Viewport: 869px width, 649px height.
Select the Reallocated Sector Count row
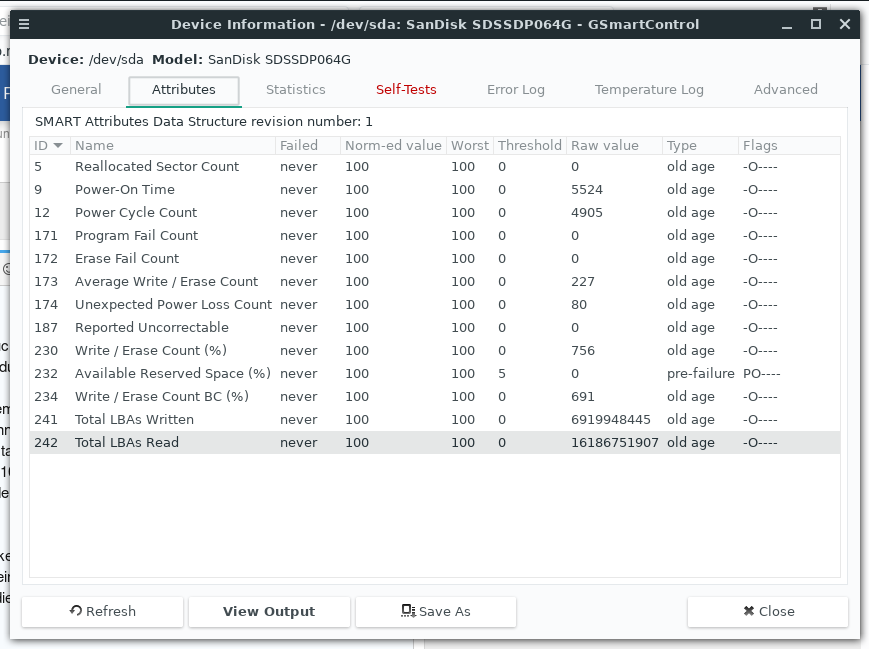tap(435, 166)
